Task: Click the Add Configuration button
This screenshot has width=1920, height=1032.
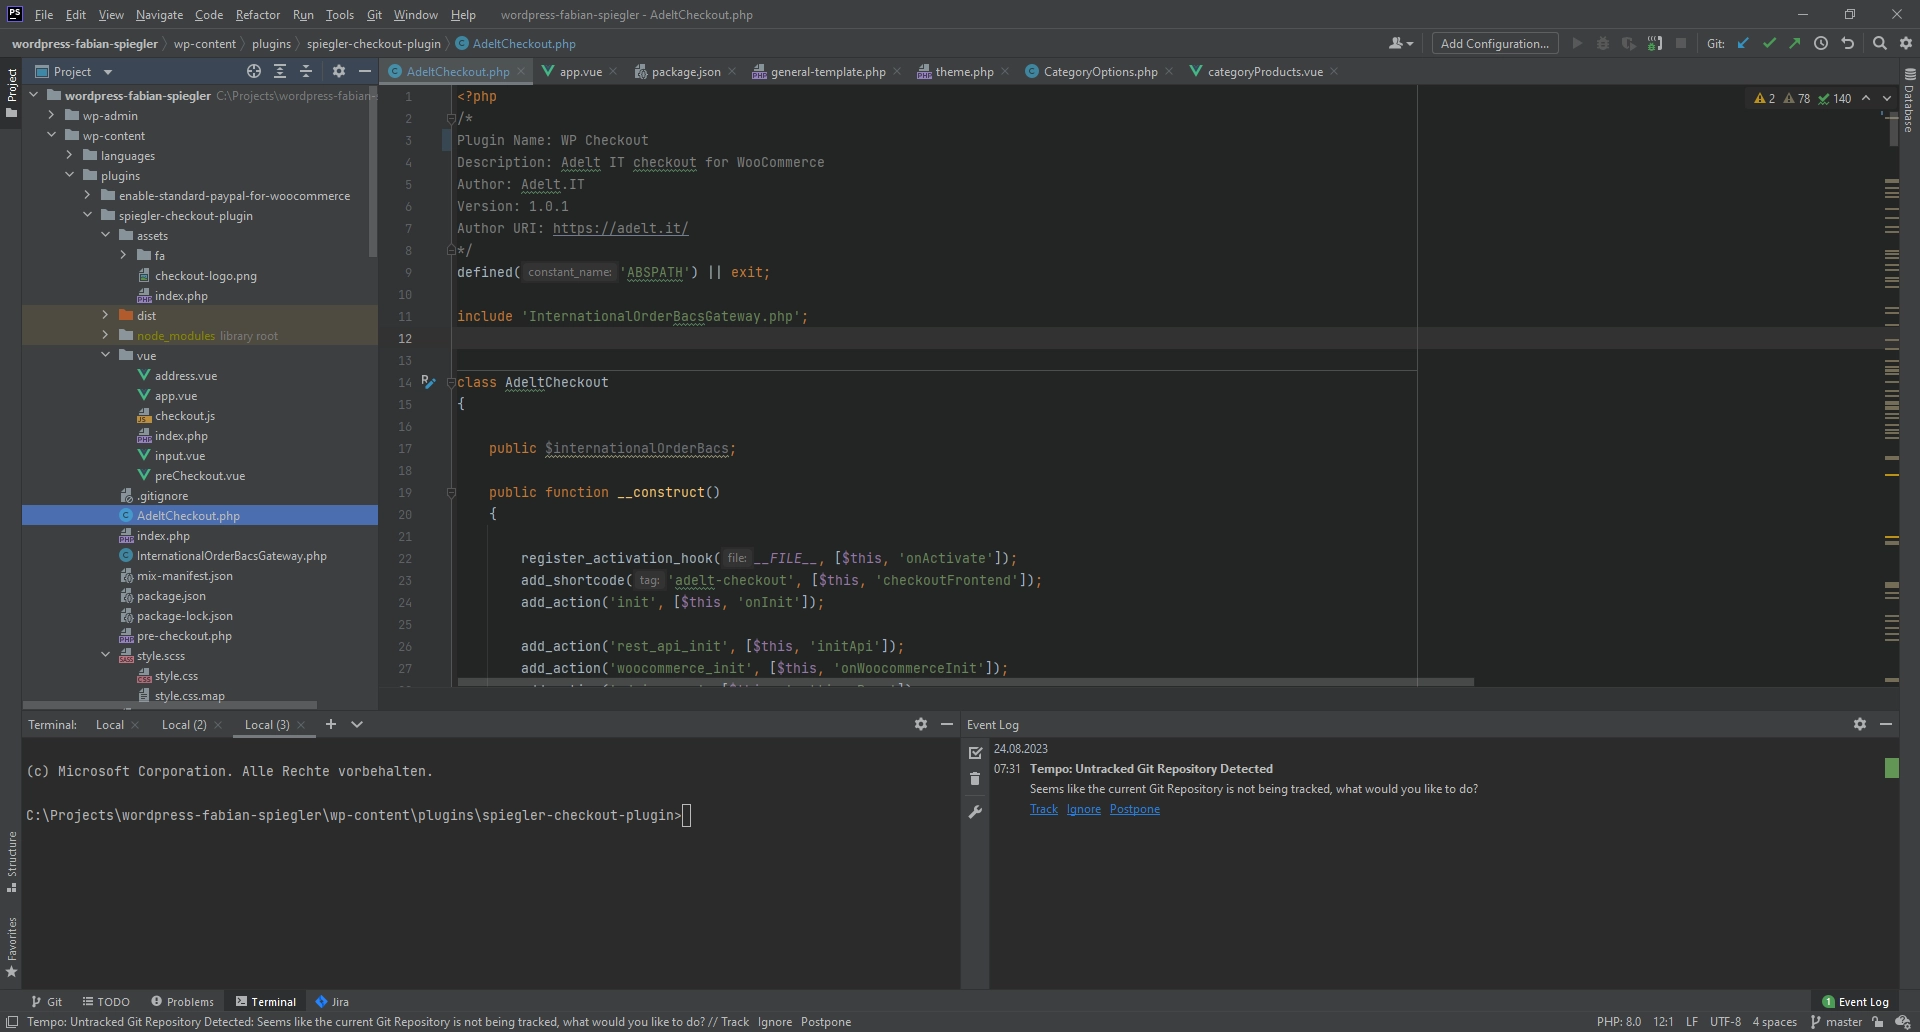Action: (1494, 43)
